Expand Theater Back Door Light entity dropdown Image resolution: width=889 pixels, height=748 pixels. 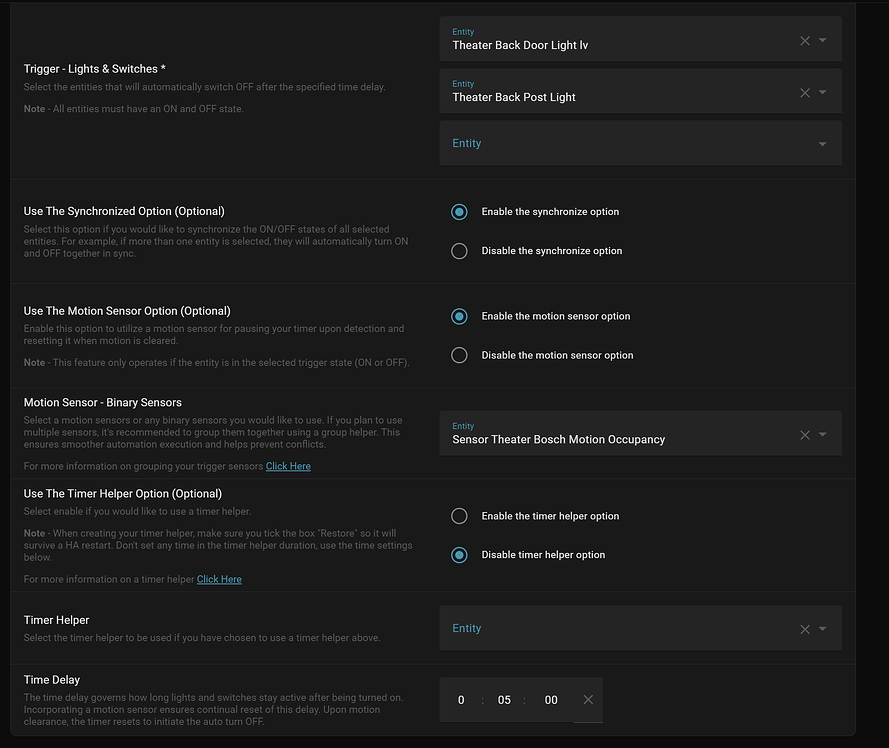pyautogui.click(x=823, y=40)
